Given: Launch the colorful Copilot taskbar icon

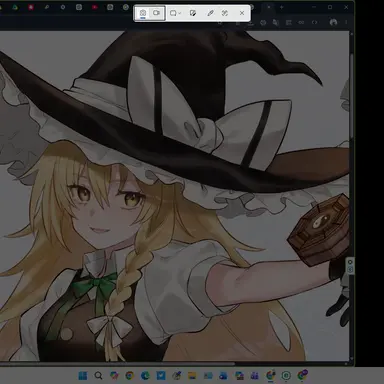Looking at the screenshot, I should pos(114,376).
